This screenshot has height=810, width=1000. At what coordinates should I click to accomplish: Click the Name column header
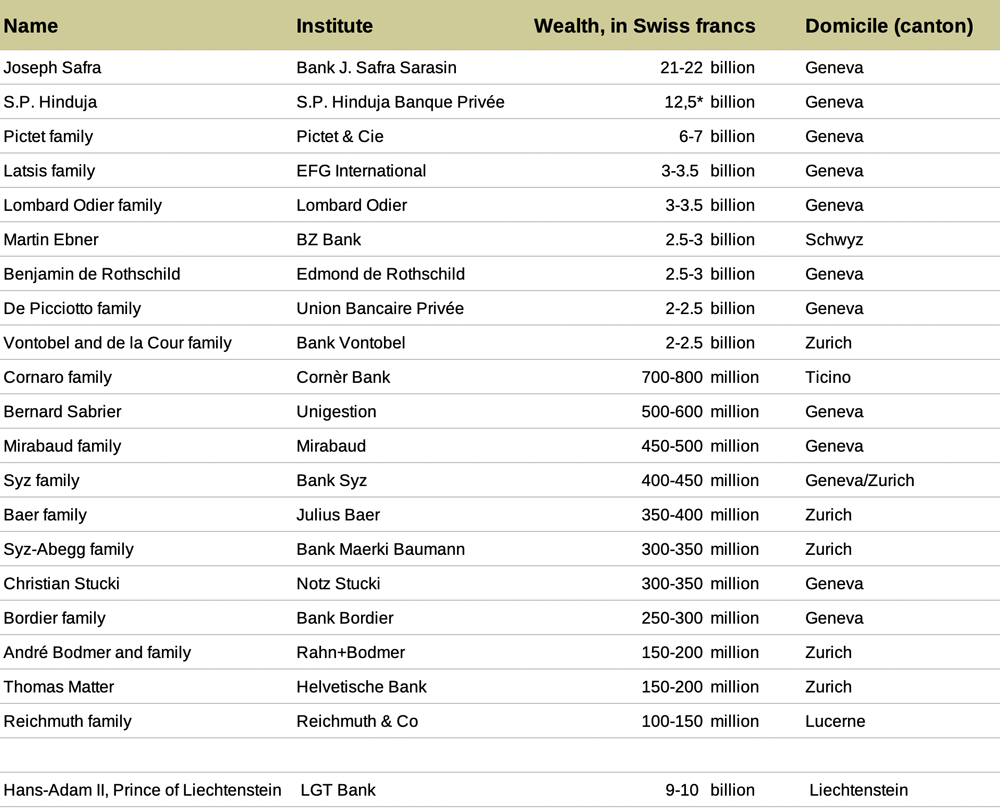pos(31,26)
